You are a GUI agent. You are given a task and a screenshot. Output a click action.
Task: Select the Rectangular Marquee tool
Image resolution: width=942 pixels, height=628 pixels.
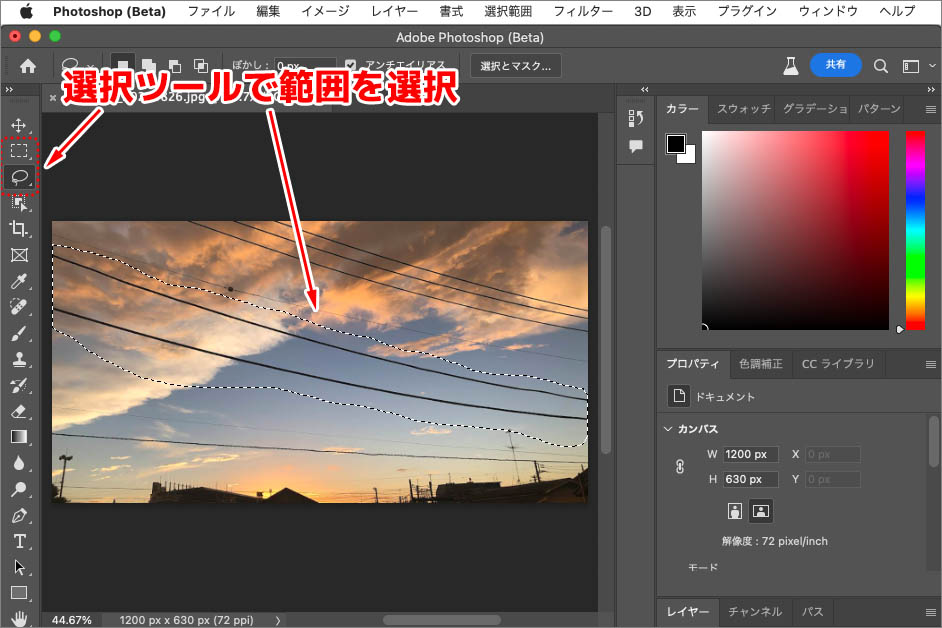point(19,150)
